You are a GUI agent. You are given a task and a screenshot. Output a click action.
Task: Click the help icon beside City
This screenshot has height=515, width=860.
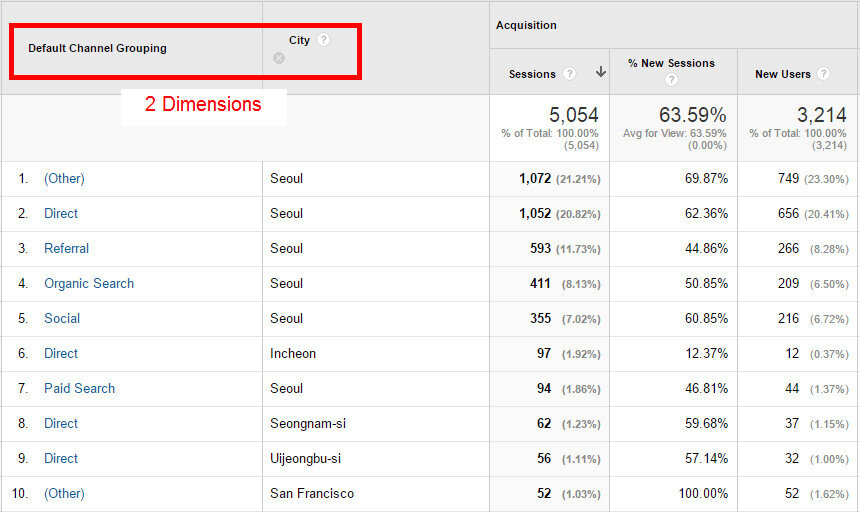coord(323,40)
